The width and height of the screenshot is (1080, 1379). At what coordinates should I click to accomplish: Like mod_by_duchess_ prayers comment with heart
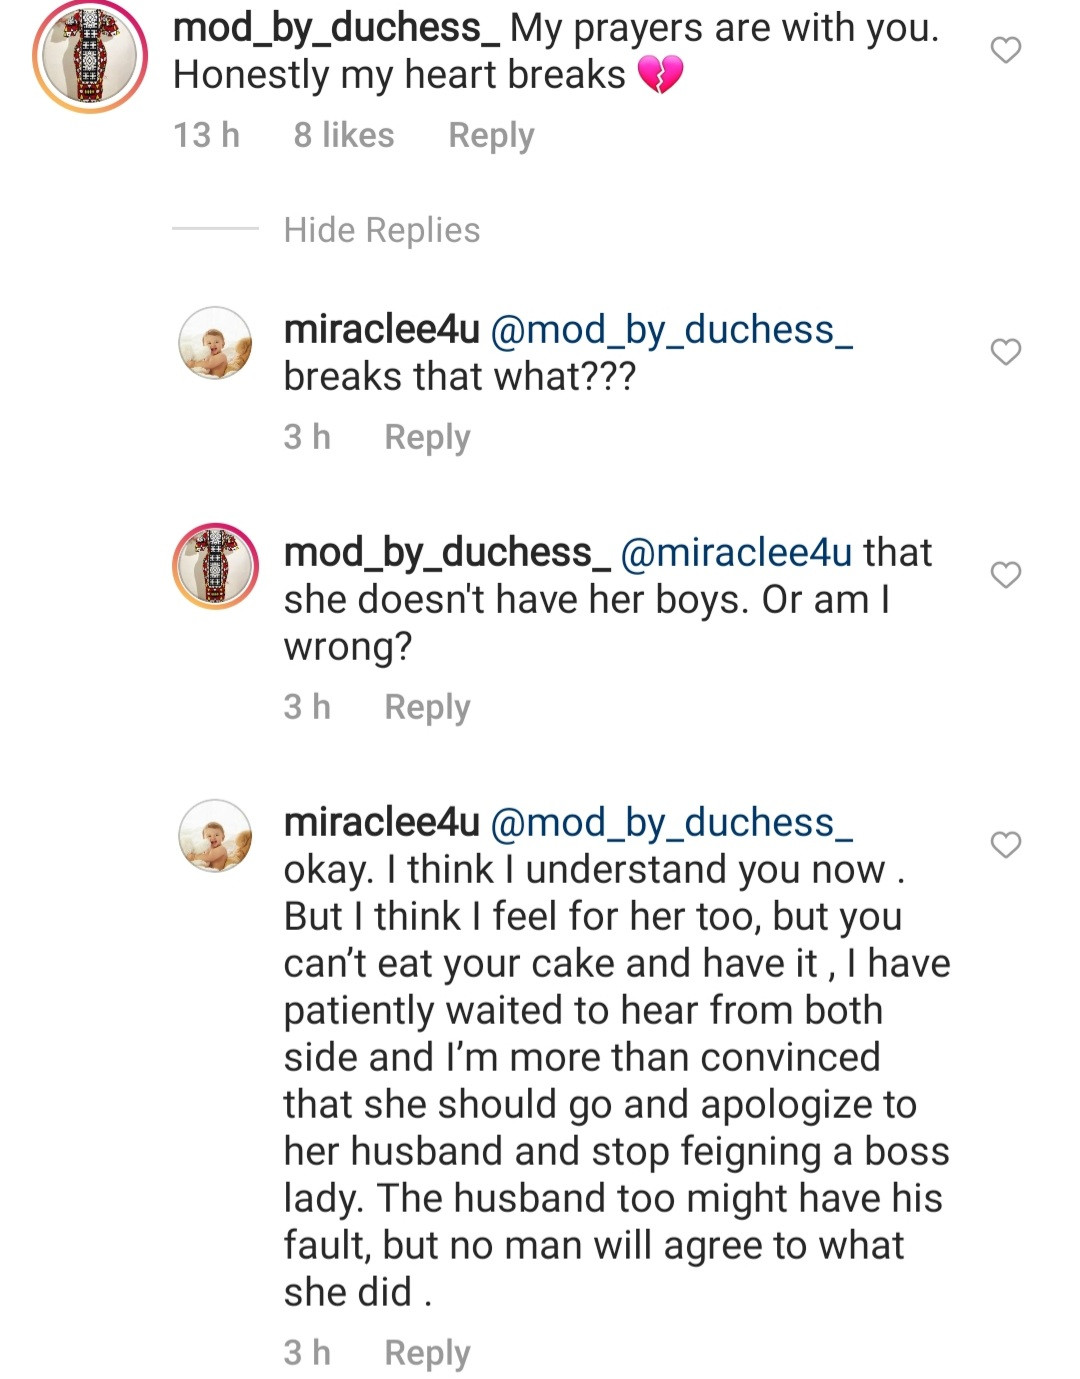(x=1005, y=50)
